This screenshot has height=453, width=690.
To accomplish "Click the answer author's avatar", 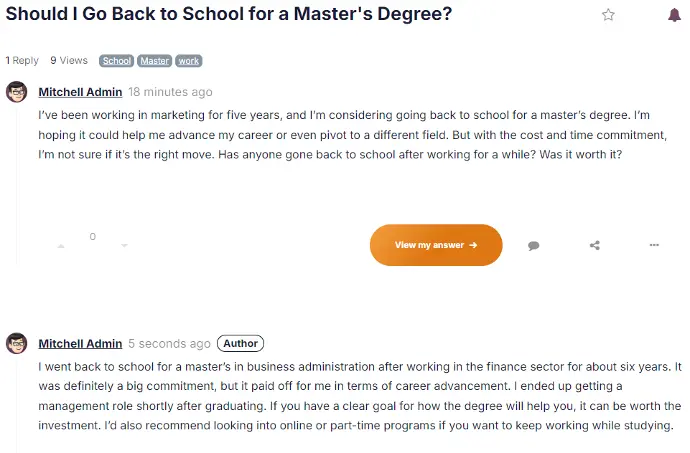I will [x=17, y=343].
